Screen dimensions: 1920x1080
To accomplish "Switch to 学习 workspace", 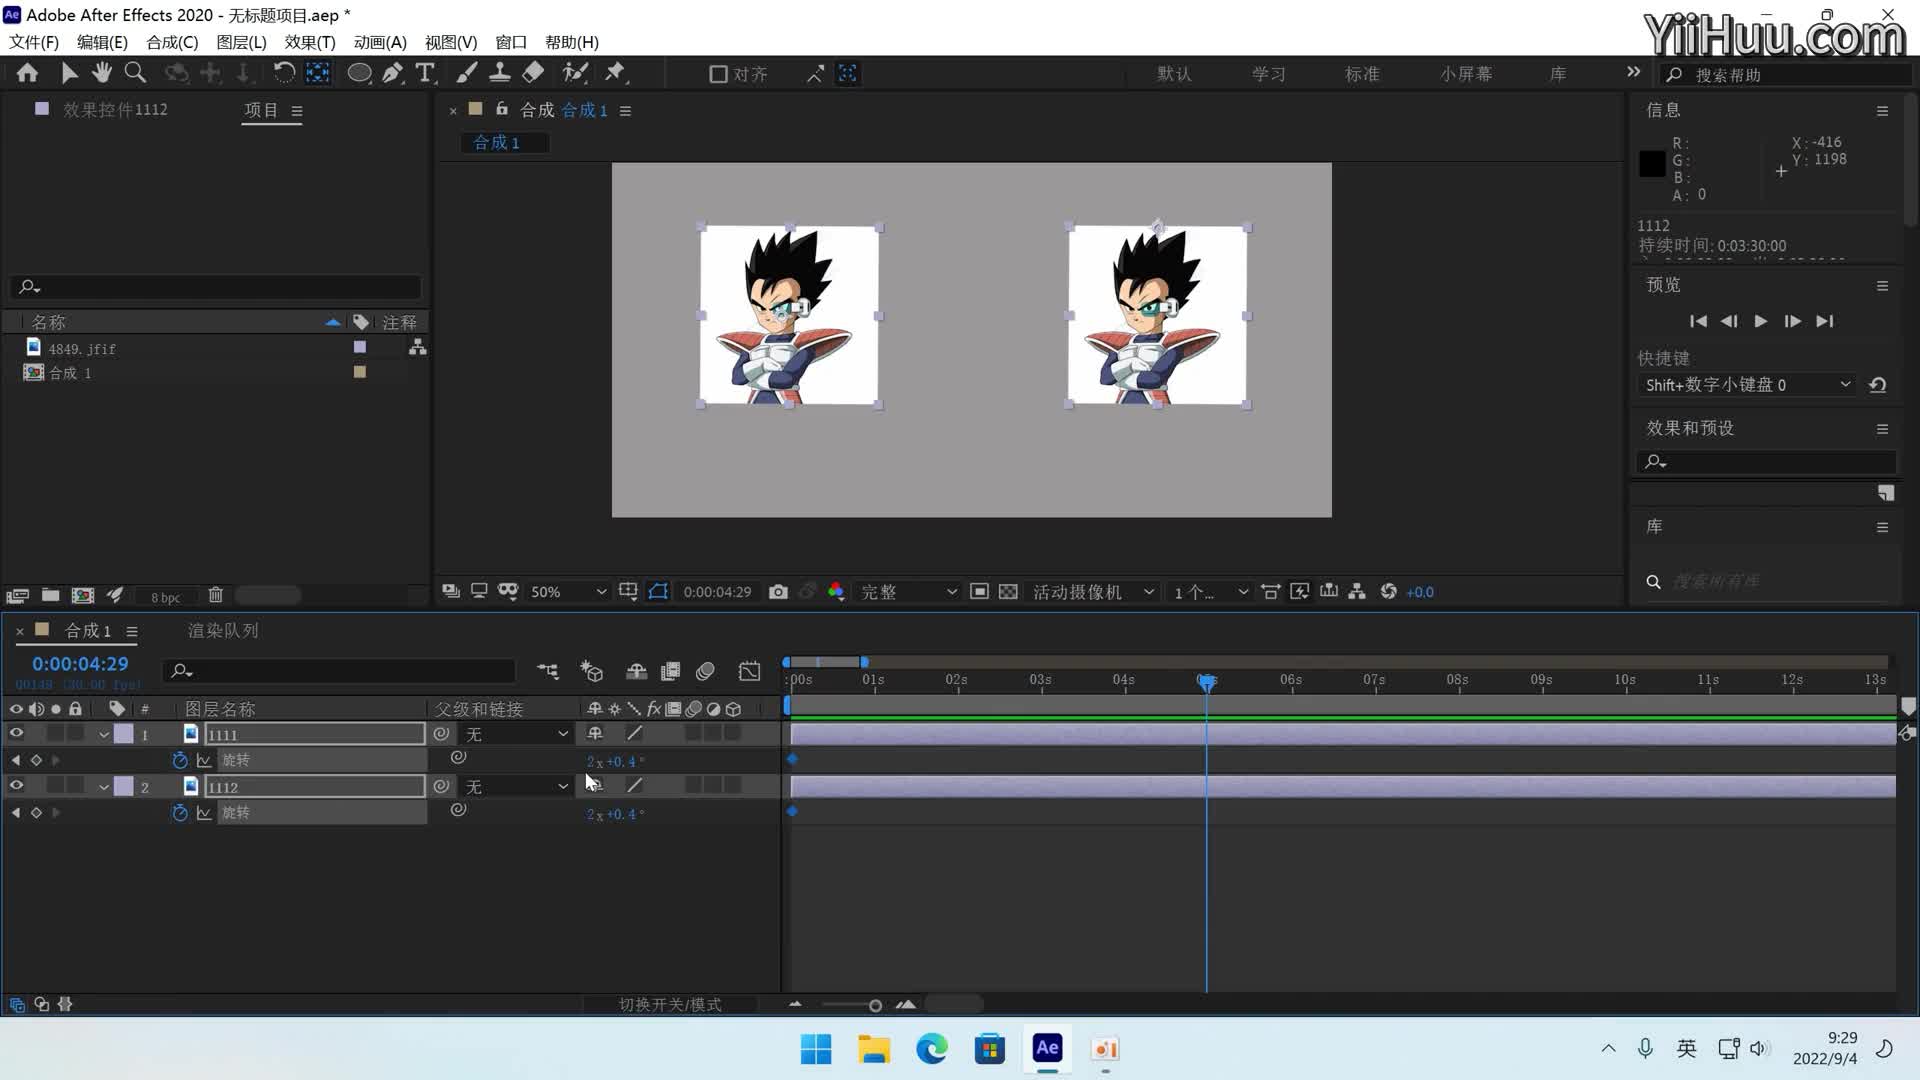I will click(1268, 74).
